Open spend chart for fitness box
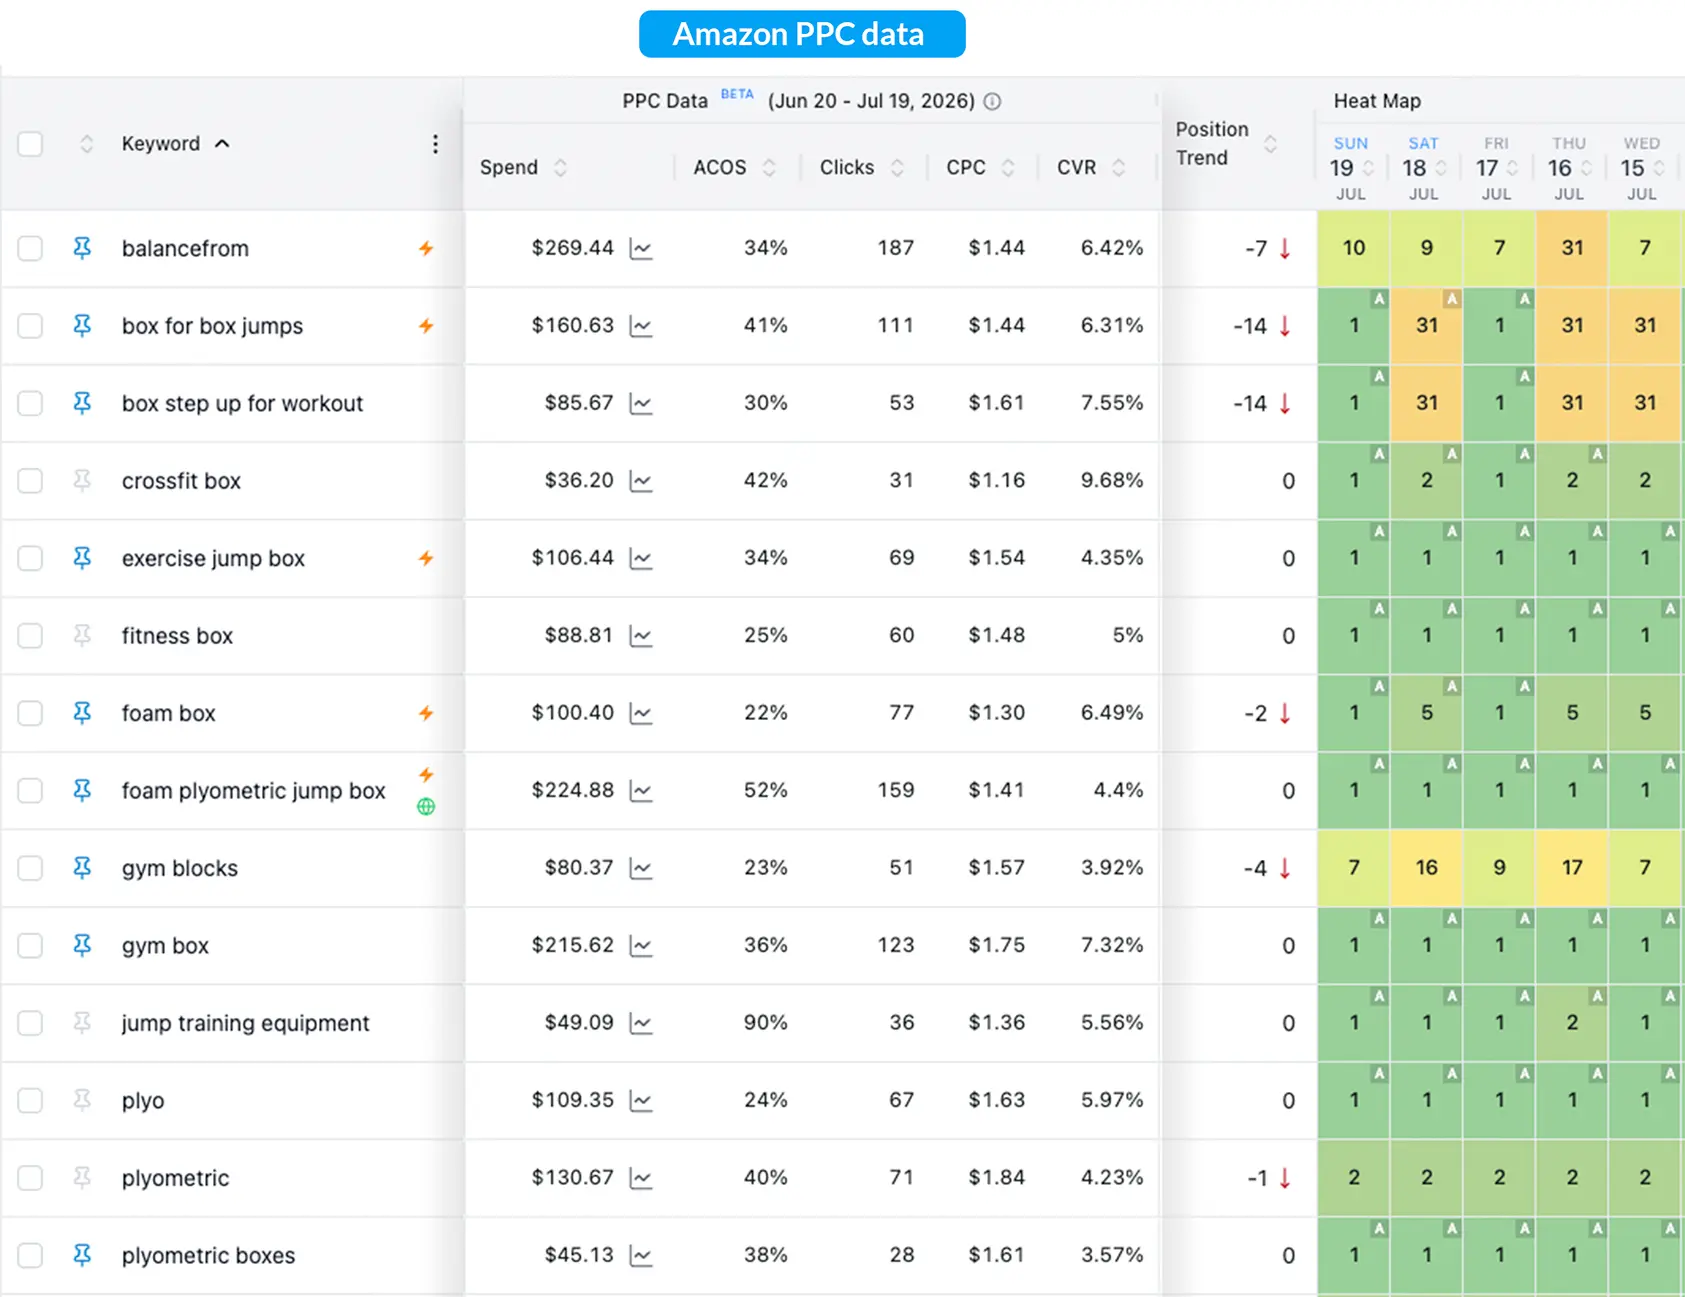1685x1297 pixels. tap(641, 636)
